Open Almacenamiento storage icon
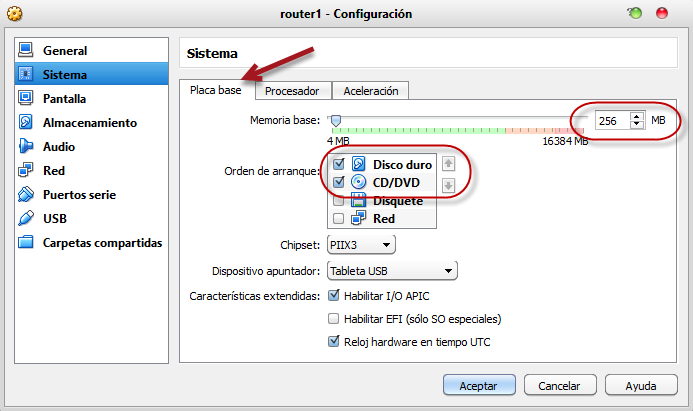 coord(27,122)
